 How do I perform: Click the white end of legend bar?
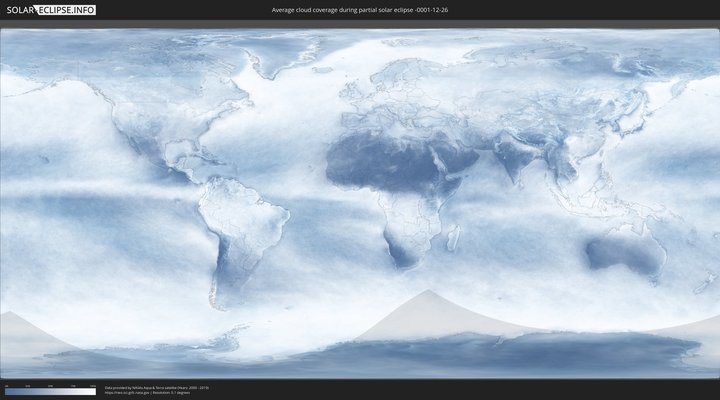pos(93,391)
